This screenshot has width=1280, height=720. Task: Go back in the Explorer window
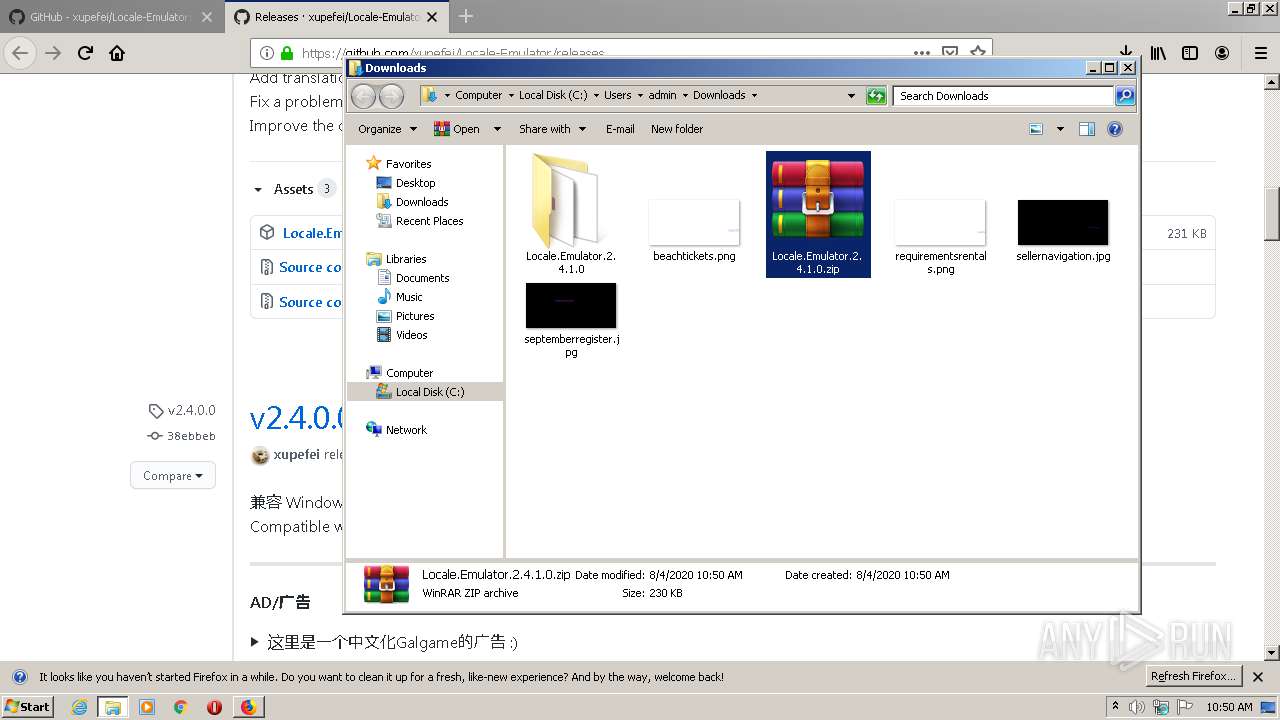click(364, 96)
